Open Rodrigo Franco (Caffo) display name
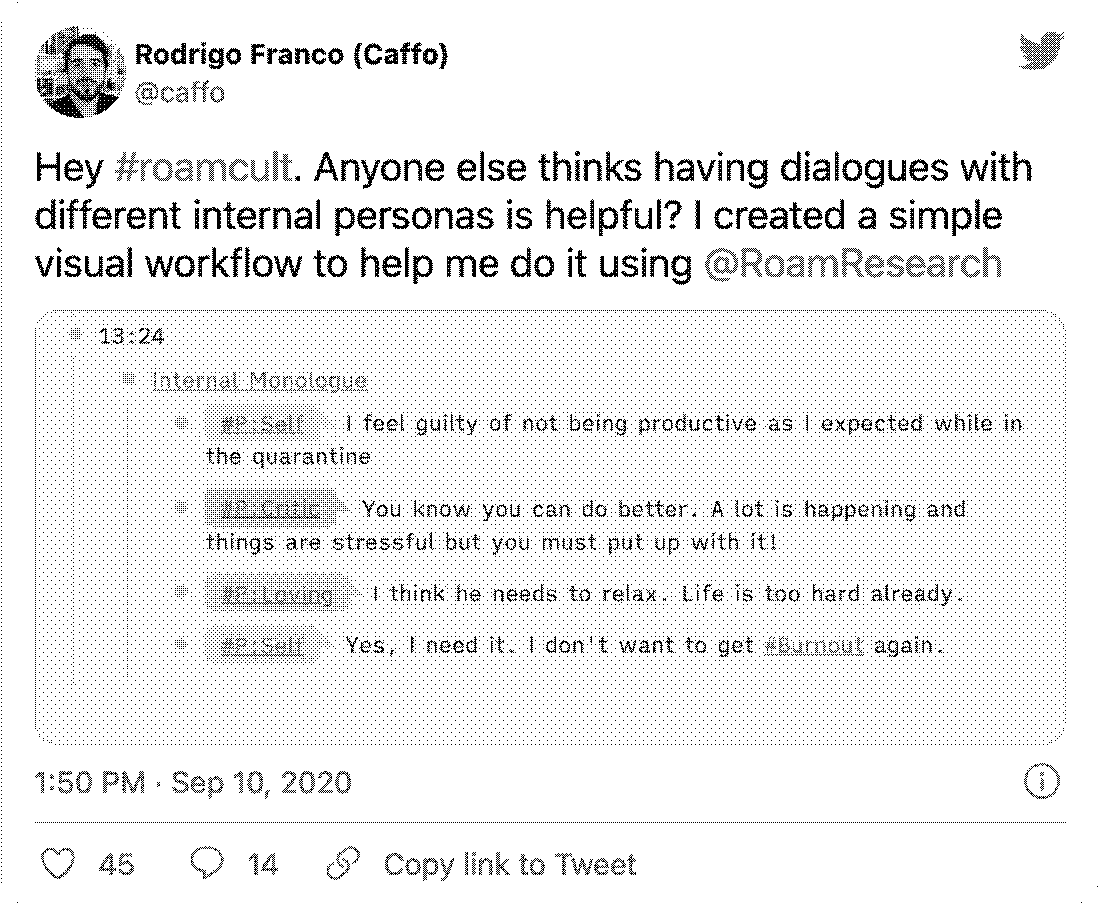Viewport: 1100px width, 904px height. point(291,54)
